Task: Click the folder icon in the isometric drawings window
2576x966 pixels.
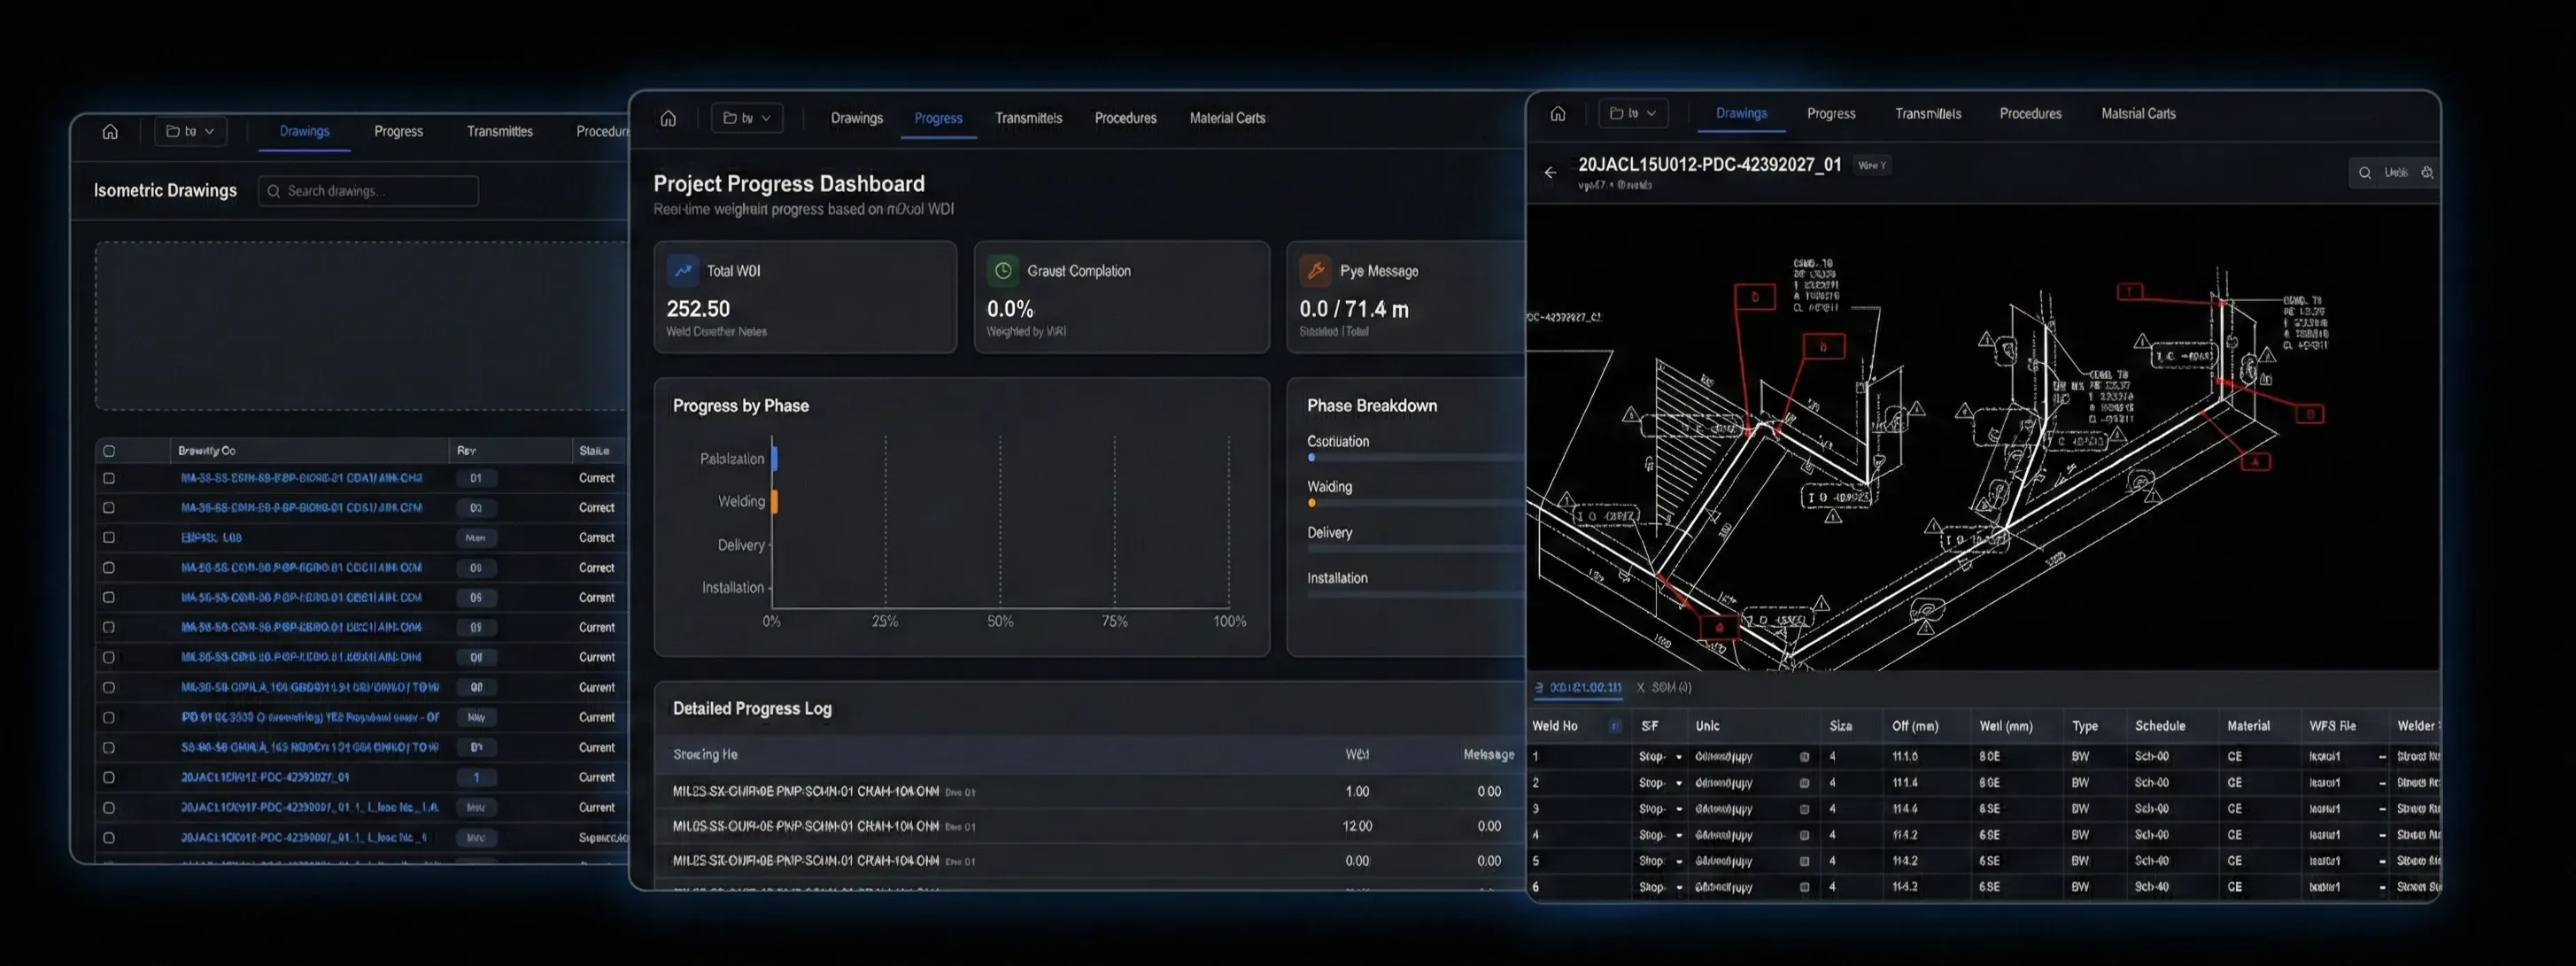Action: pyautogui.click(x=173, y=130)
